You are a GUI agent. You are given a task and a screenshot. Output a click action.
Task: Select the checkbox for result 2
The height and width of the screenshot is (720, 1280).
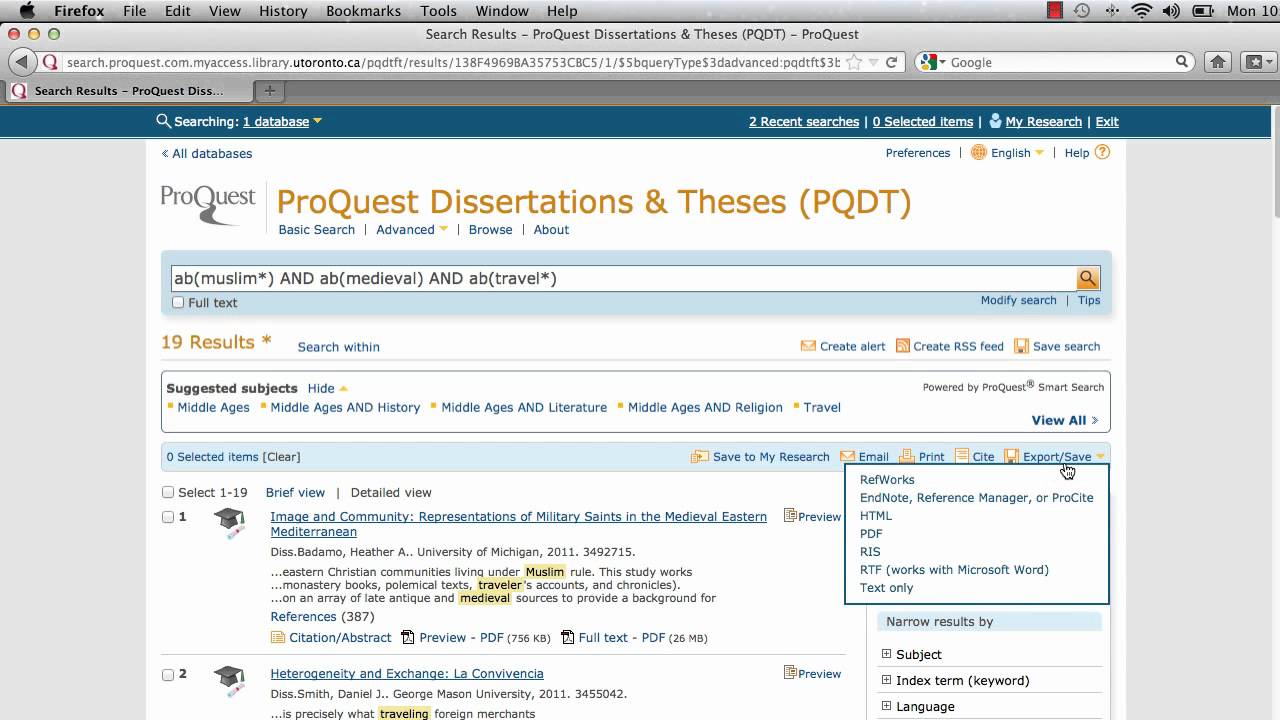[x=168, y=674]
